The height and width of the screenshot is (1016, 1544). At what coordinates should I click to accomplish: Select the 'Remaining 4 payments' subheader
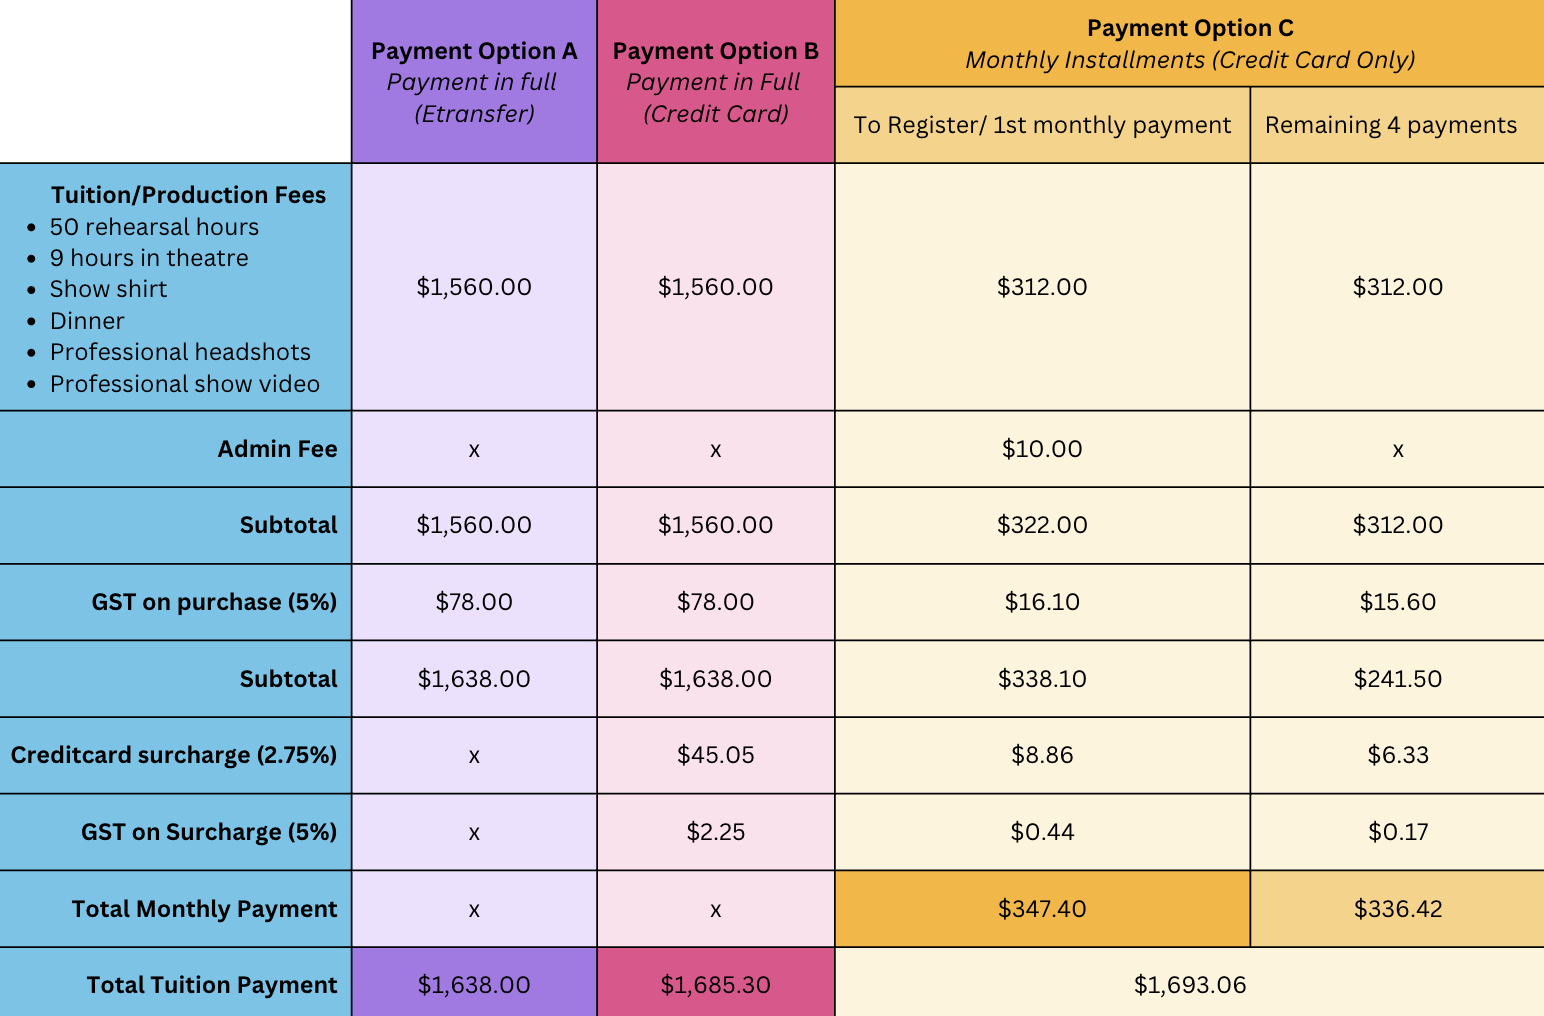point(1397,125)
